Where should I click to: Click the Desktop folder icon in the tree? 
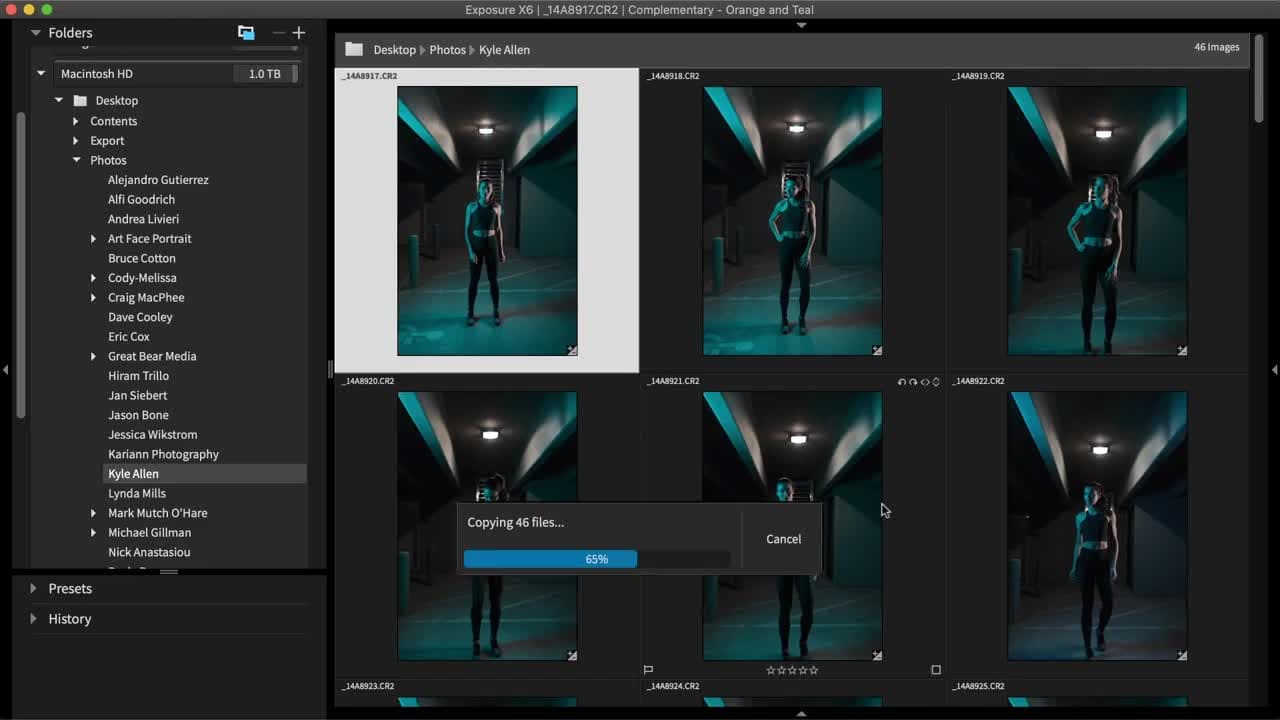80,101
